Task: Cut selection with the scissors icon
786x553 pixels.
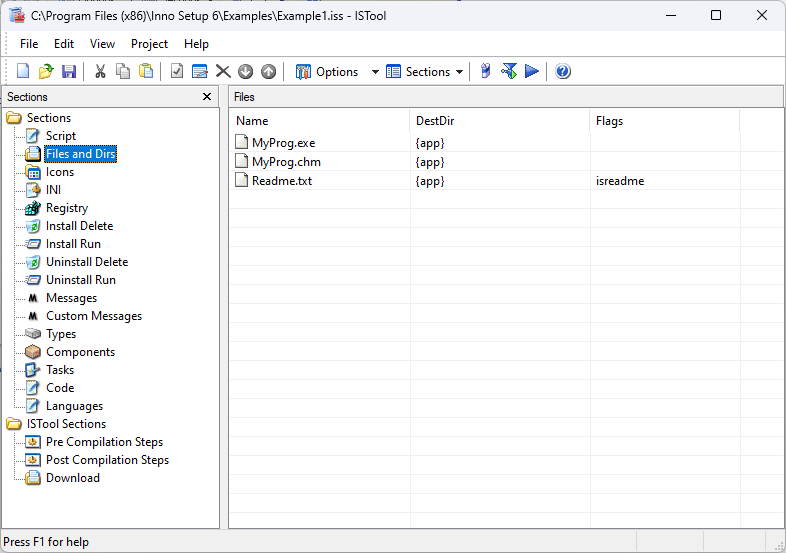Action: click(100, 71)
